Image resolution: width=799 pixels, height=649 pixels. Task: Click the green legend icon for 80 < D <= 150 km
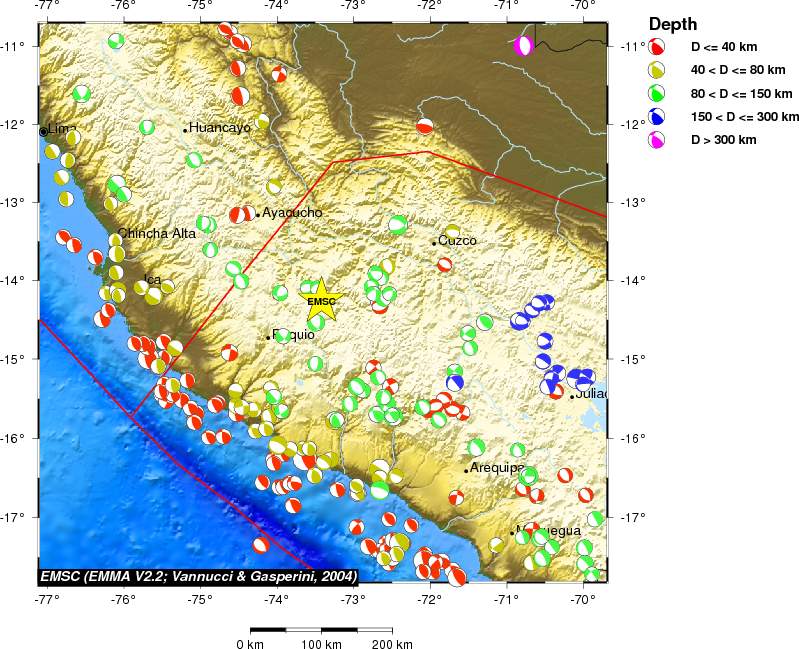click(657, 93)
